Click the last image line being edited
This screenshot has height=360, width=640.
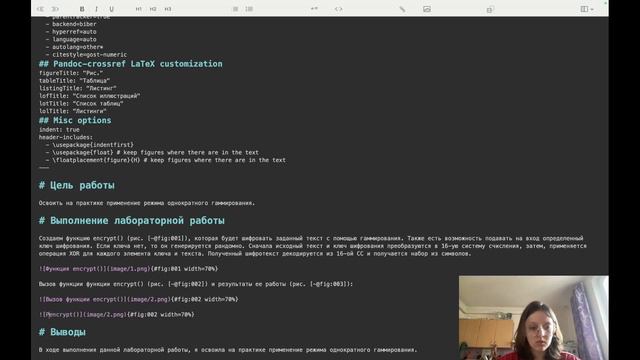(117, 315)
